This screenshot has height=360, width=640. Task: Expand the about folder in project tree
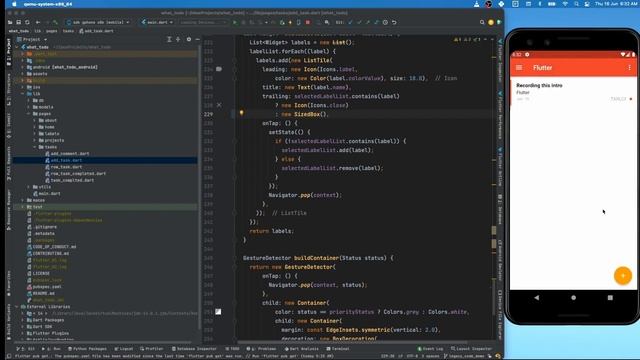pyautogui.click(x=35, y=120)
